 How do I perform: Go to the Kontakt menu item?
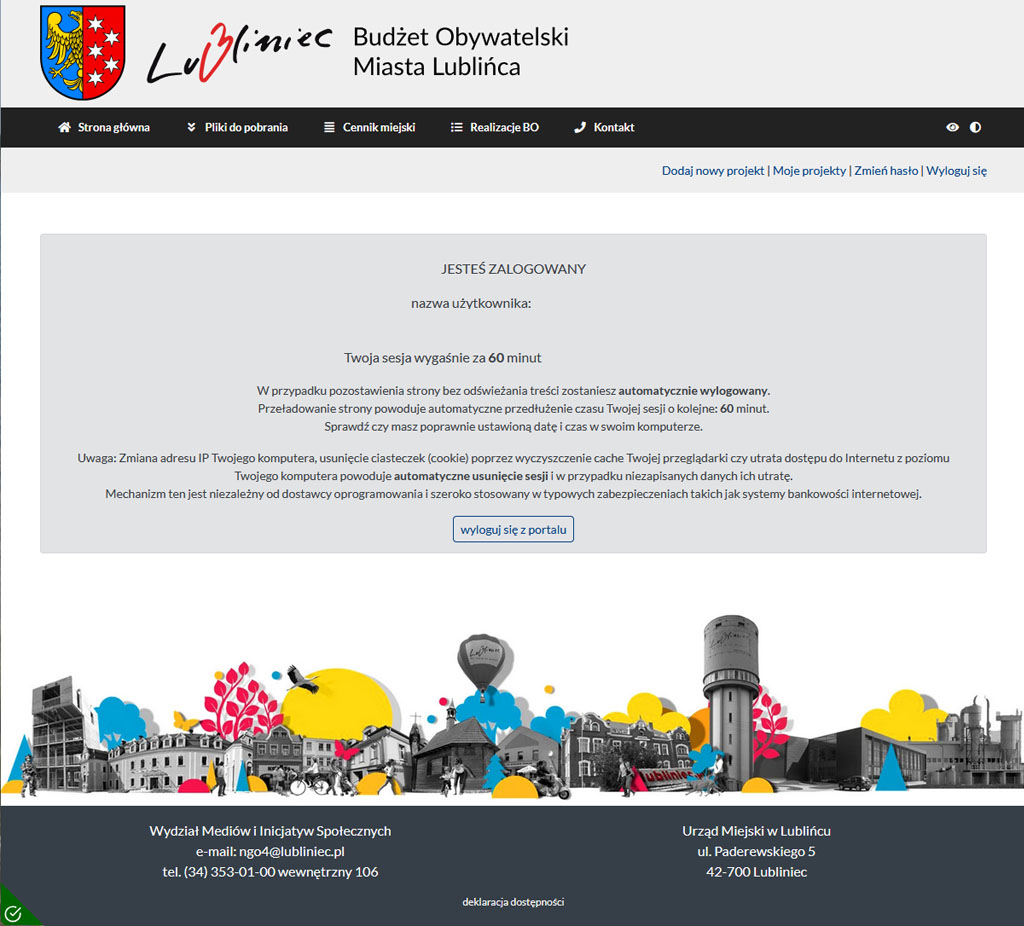(613, 128)
